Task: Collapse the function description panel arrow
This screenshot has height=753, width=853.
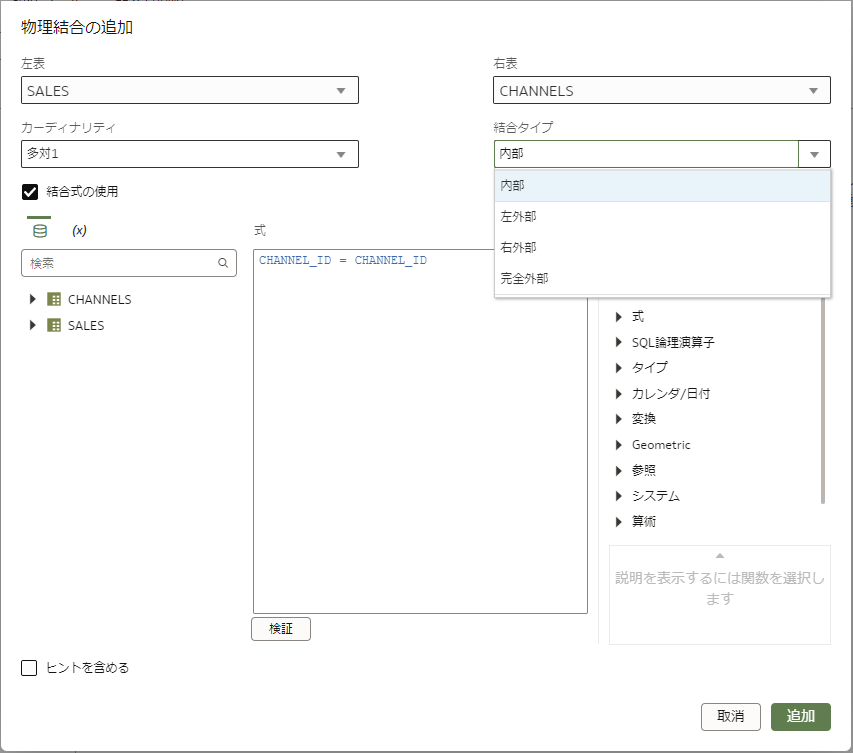Action: [720, 556]
